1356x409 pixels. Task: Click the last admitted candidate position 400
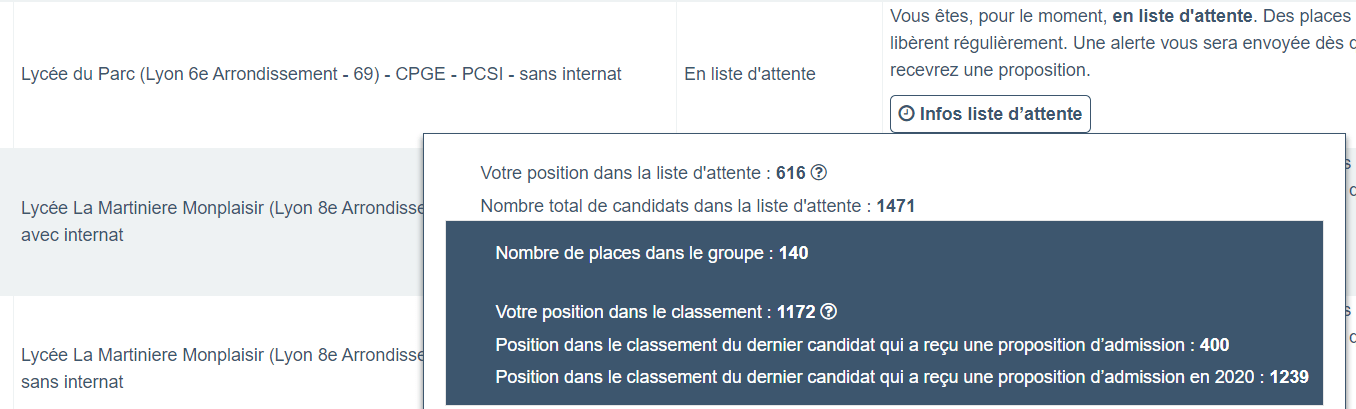click(1214, 345)
